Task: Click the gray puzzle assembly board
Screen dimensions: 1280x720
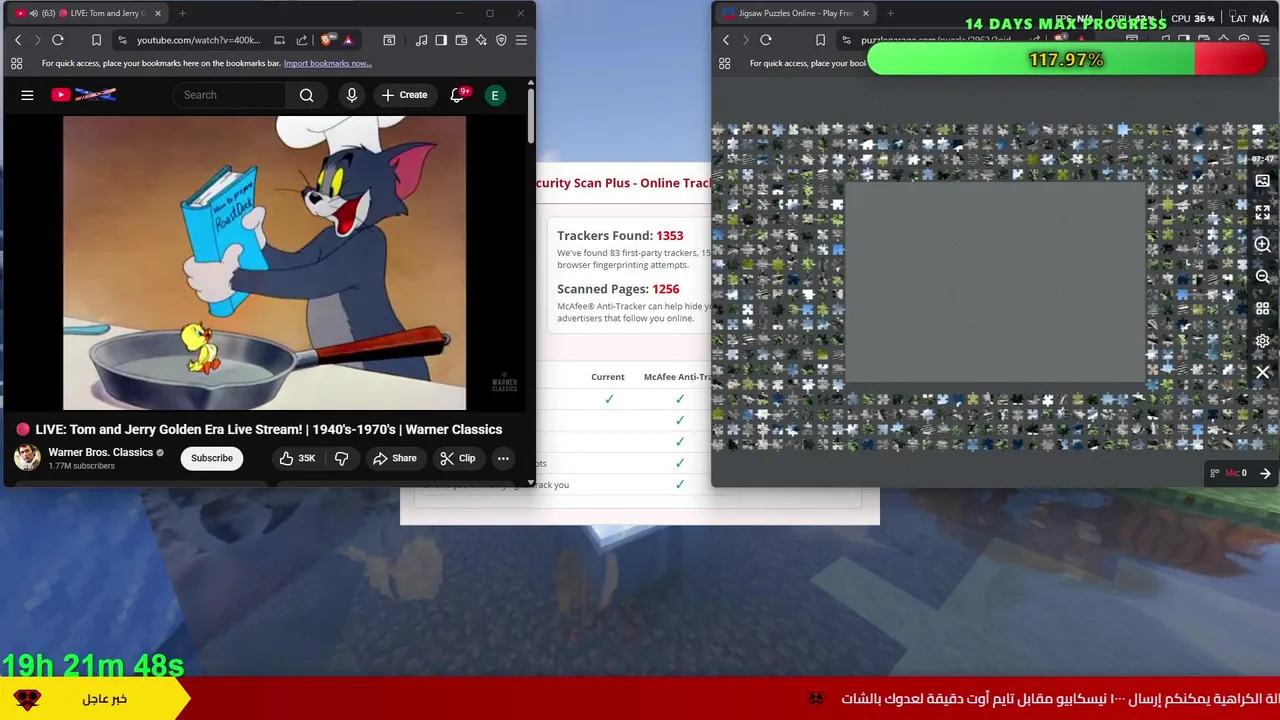Action: [995, 282]
